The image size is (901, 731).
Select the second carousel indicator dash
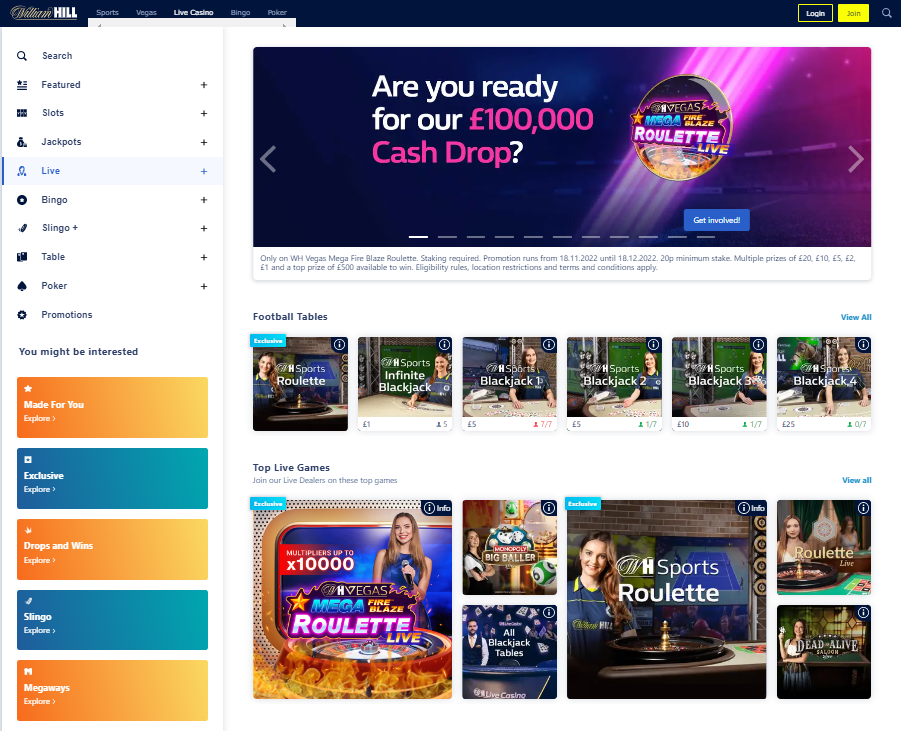pos(447,237)
